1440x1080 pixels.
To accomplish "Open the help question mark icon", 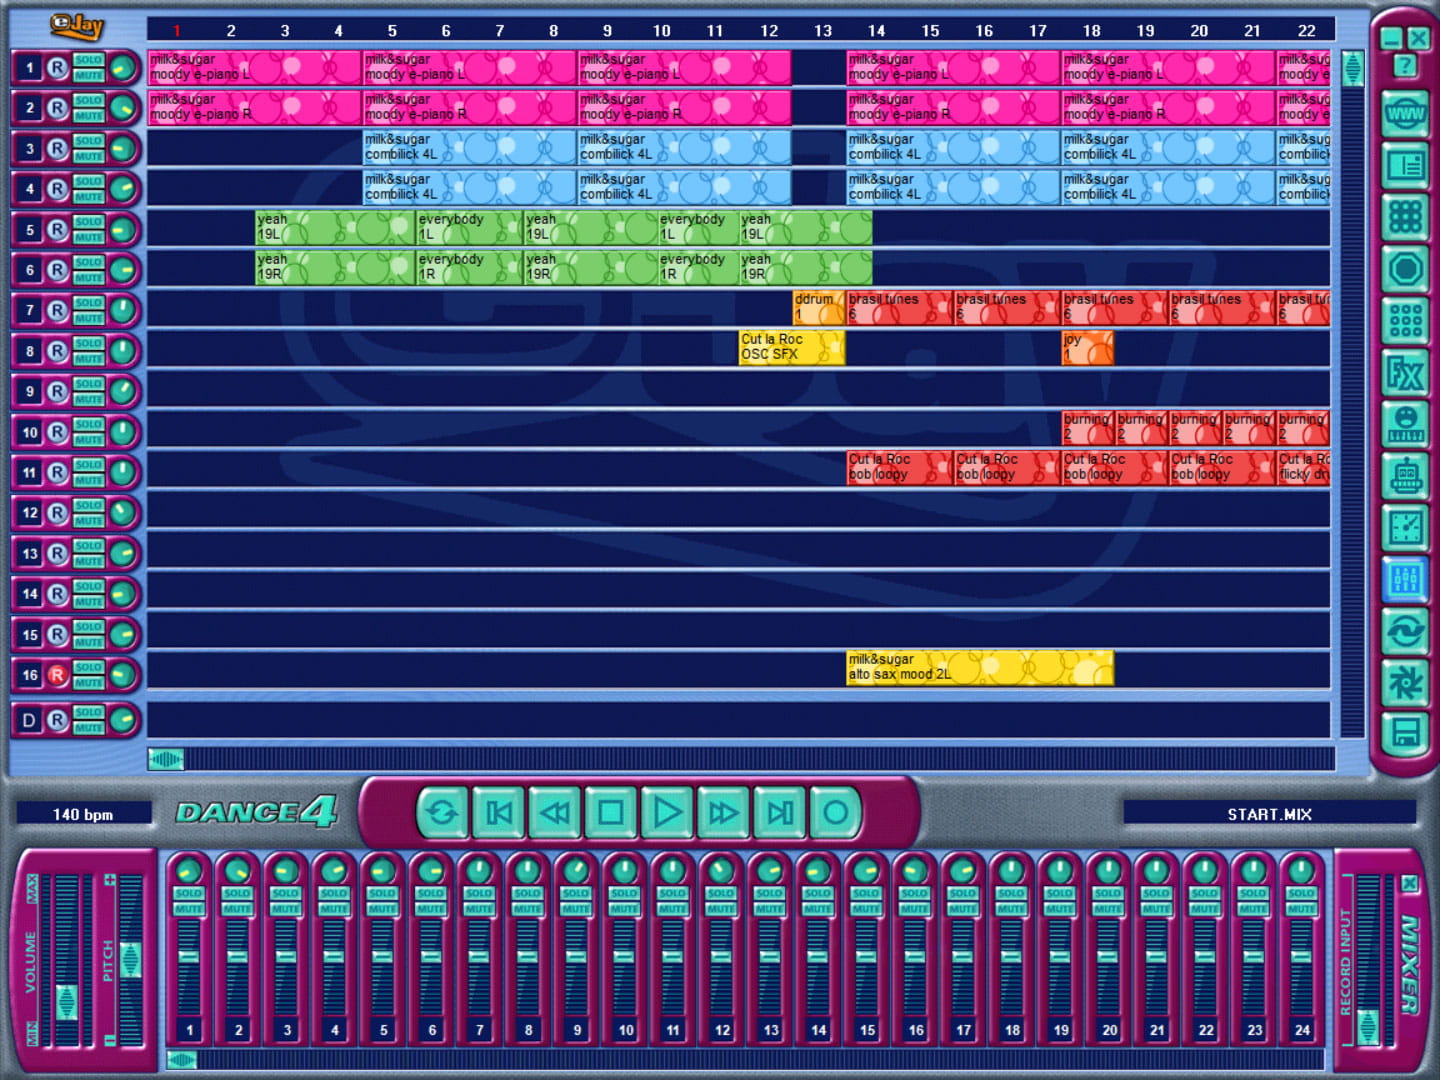I will tap(1405, 66).
